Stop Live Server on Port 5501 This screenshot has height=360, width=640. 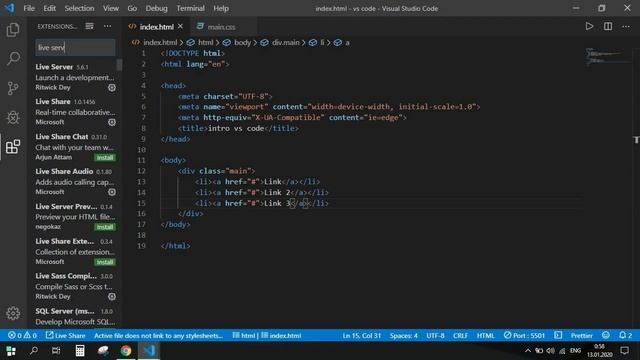(x=524, y=336)
